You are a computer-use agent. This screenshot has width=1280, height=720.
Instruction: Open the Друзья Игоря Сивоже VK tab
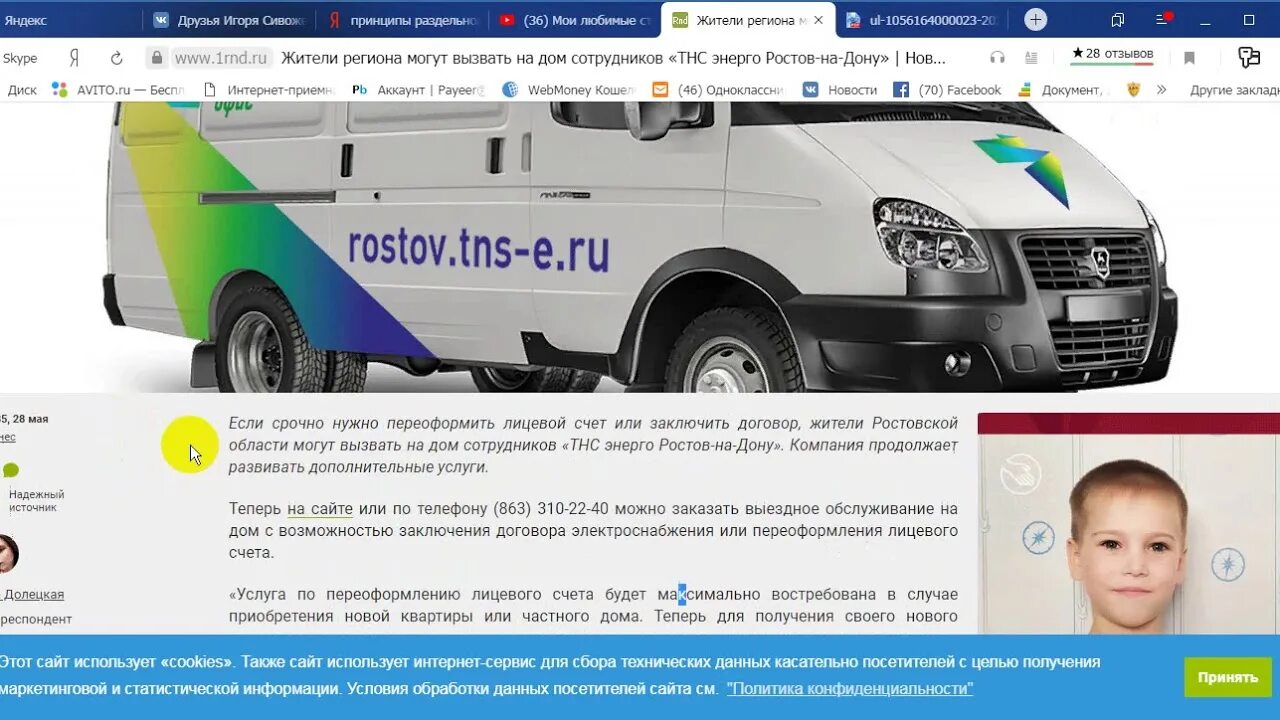coord(231,20)
